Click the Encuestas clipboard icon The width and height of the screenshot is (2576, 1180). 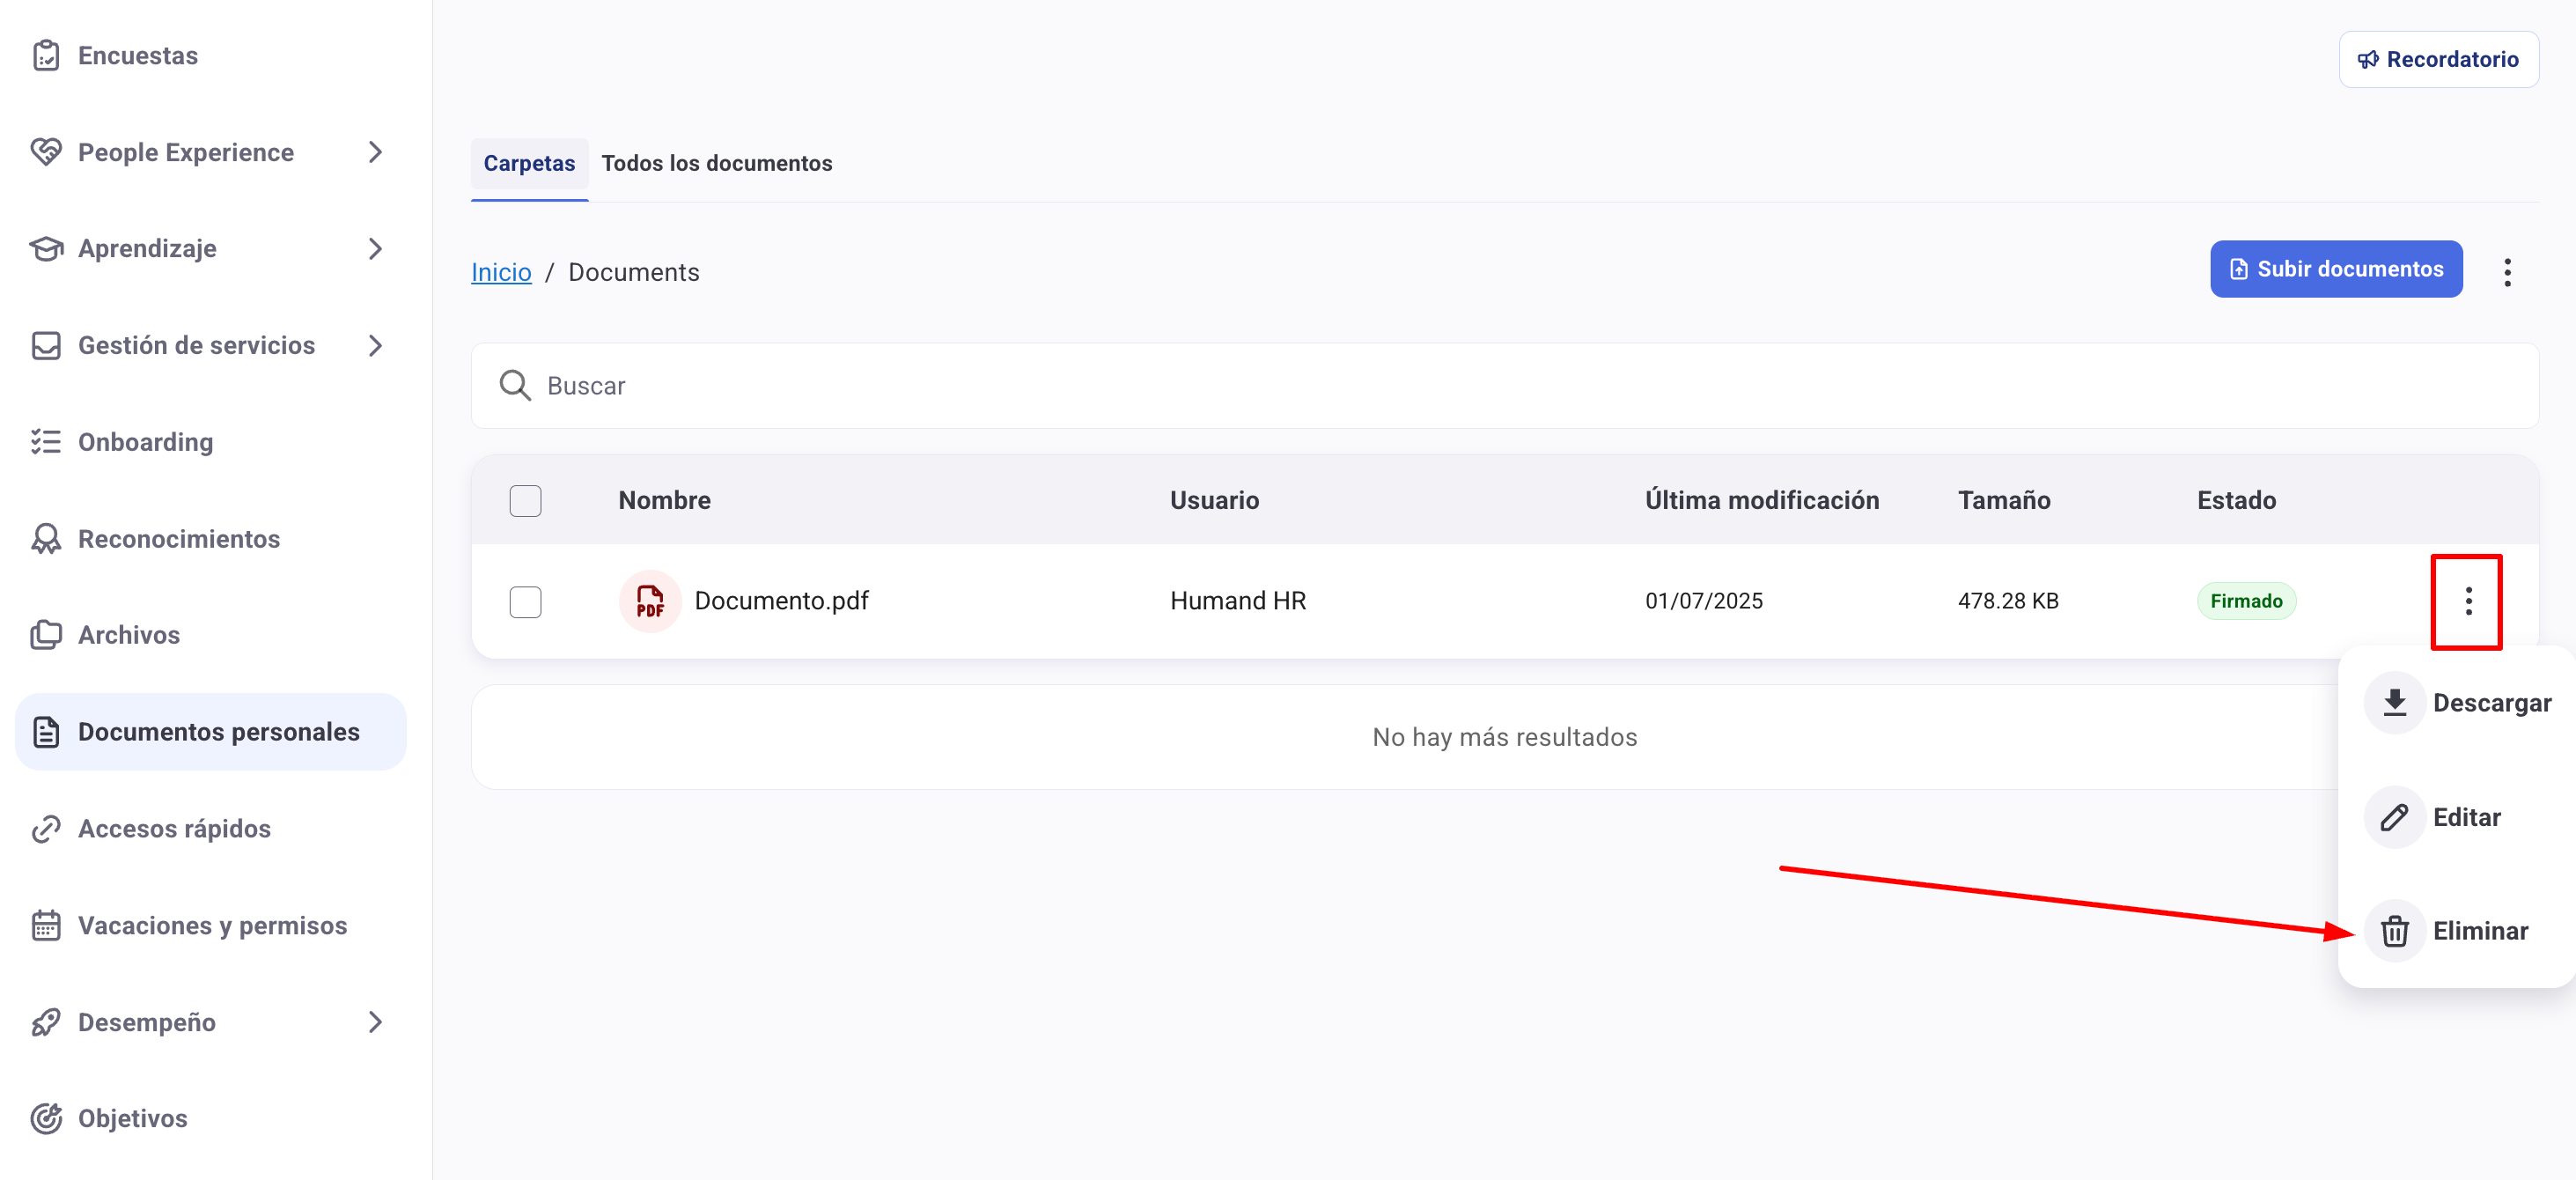(x=46, y=56)
